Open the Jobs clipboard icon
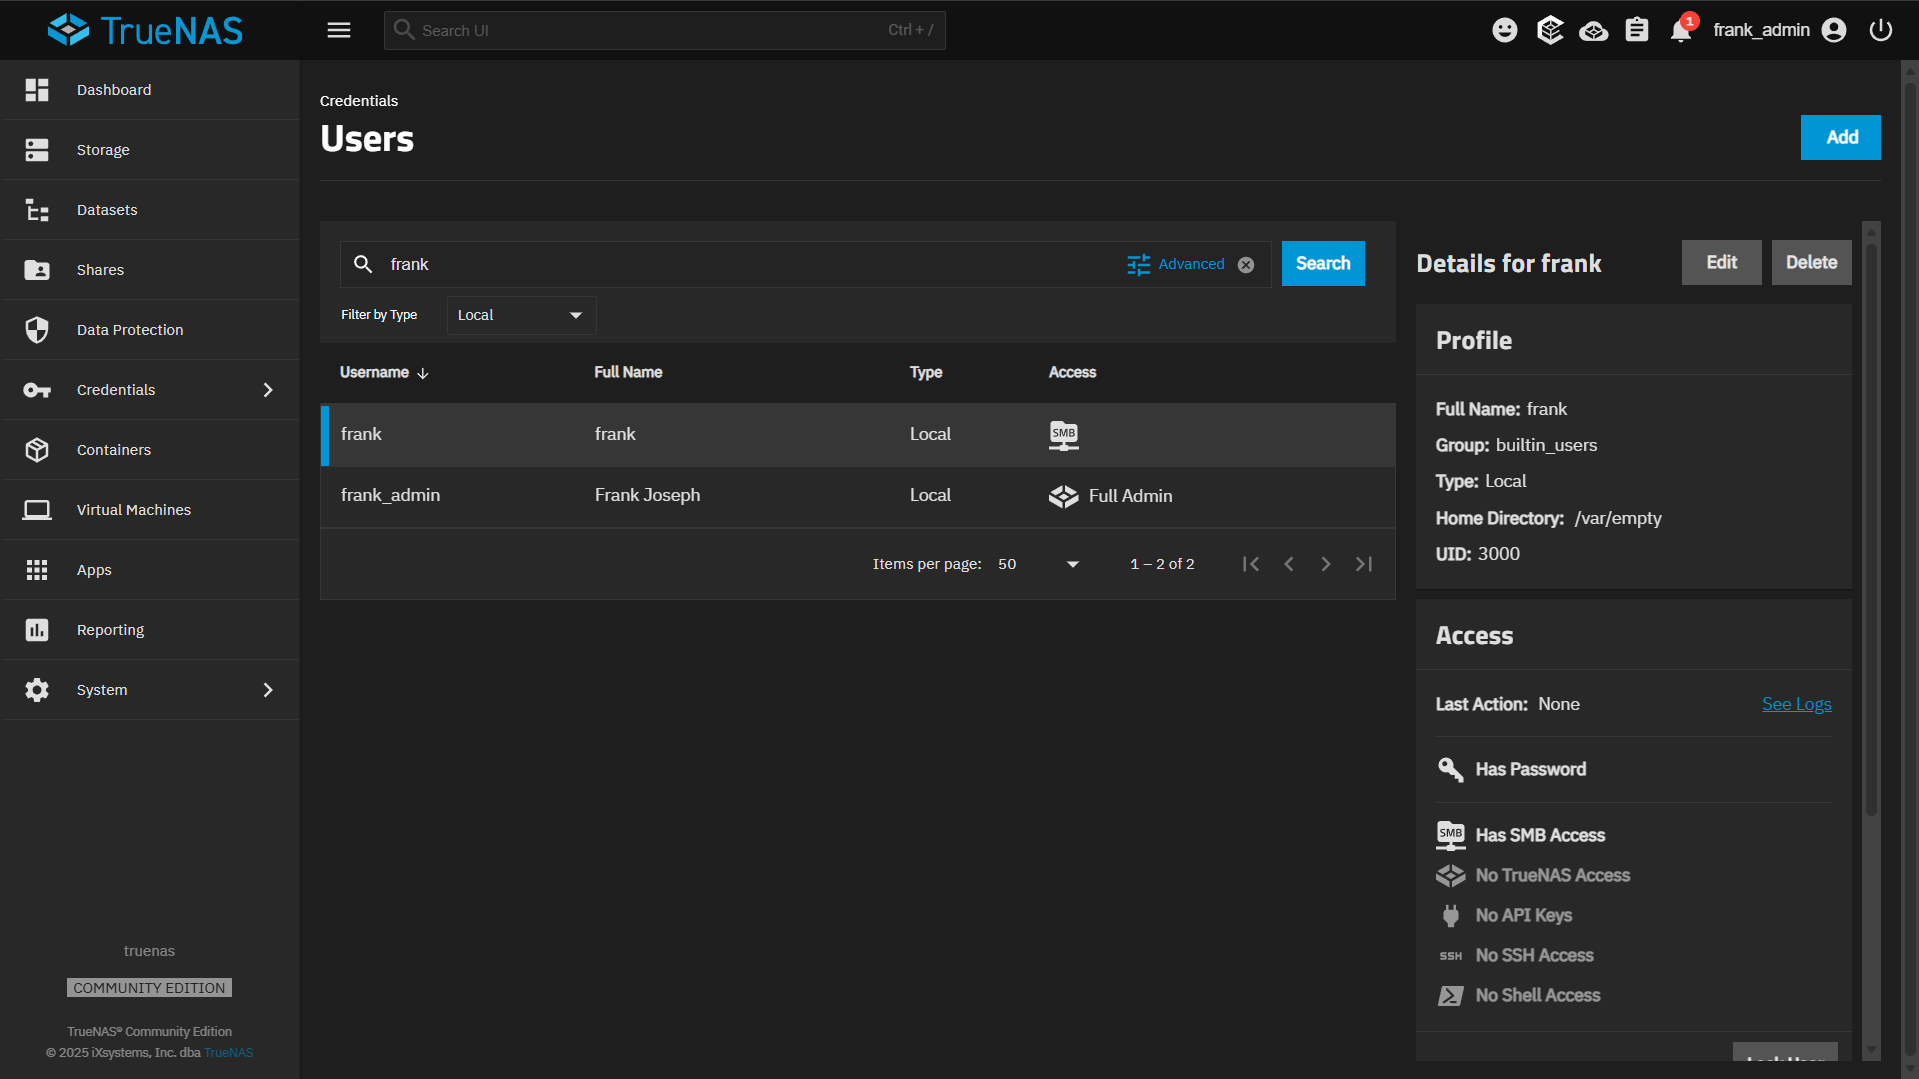Image resolution: width=1919 pixels, height=1079 pixels. pos(1637,30)
